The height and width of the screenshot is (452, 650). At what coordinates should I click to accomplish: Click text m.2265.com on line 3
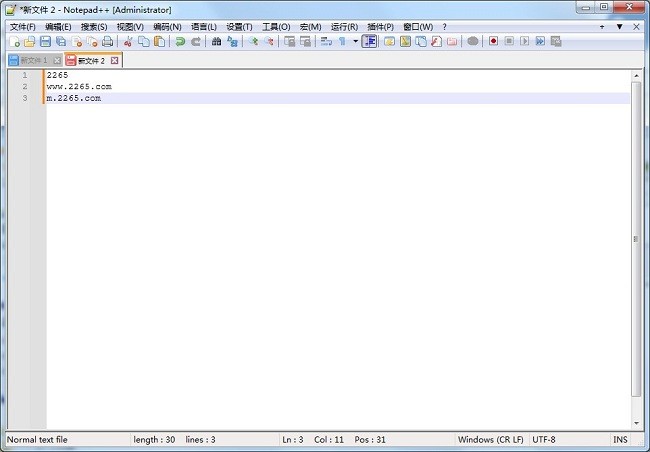pyautogui.click(x=73, y=98)
